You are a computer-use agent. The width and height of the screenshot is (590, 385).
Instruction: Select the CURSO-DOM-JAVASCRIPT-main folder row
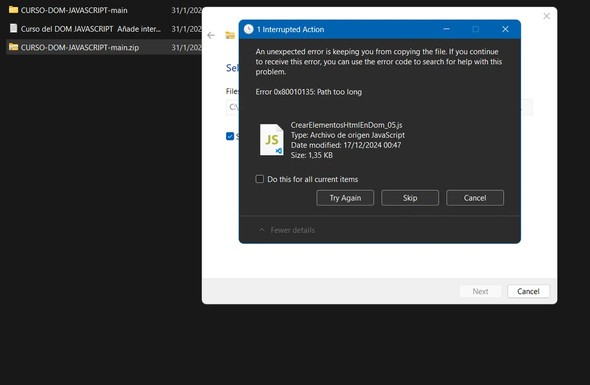click(x=104, y=10)
